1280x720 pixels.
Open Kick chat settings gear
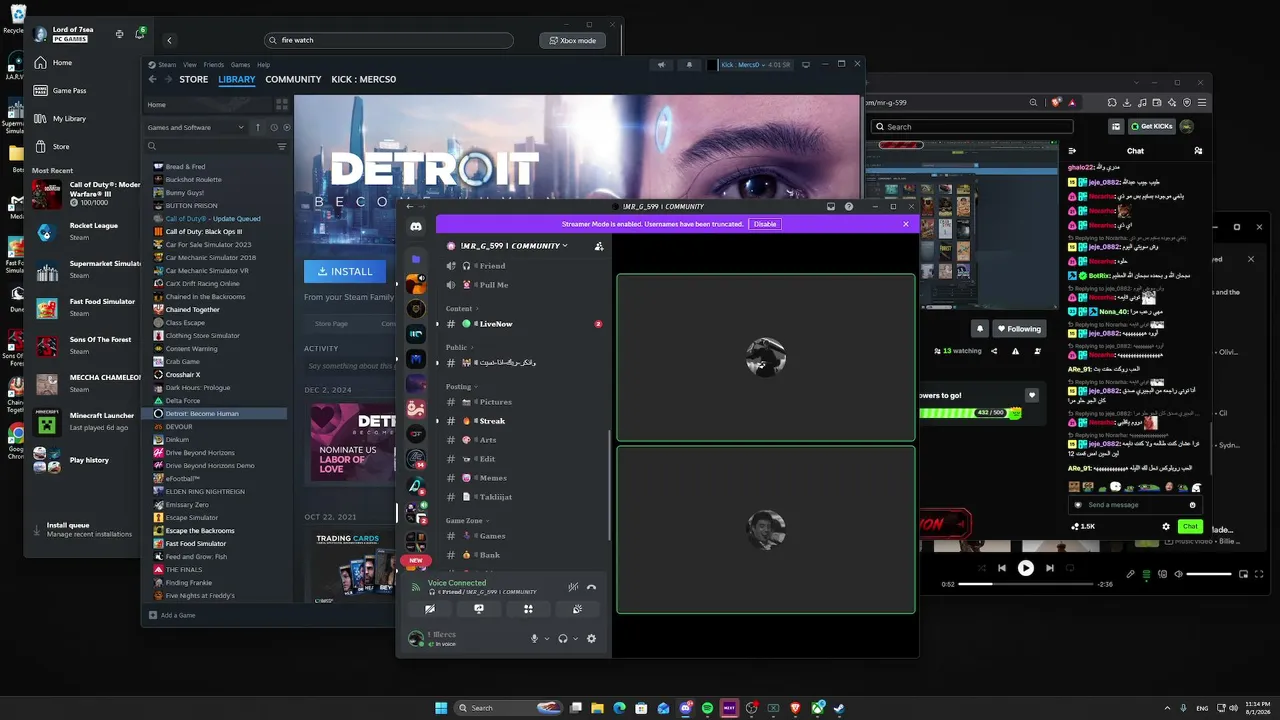coord(1166,526)
